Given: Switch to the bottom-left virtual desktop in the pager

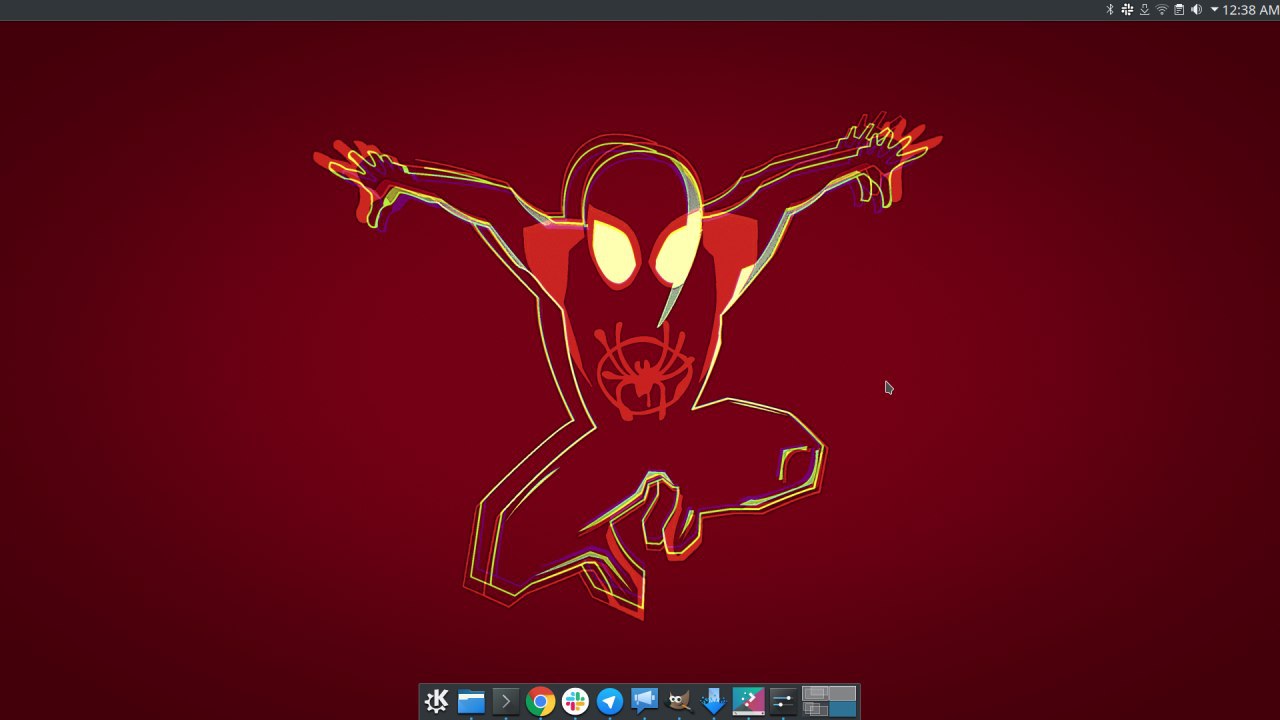Looking at the screenshot, I should tap(816, 709).
